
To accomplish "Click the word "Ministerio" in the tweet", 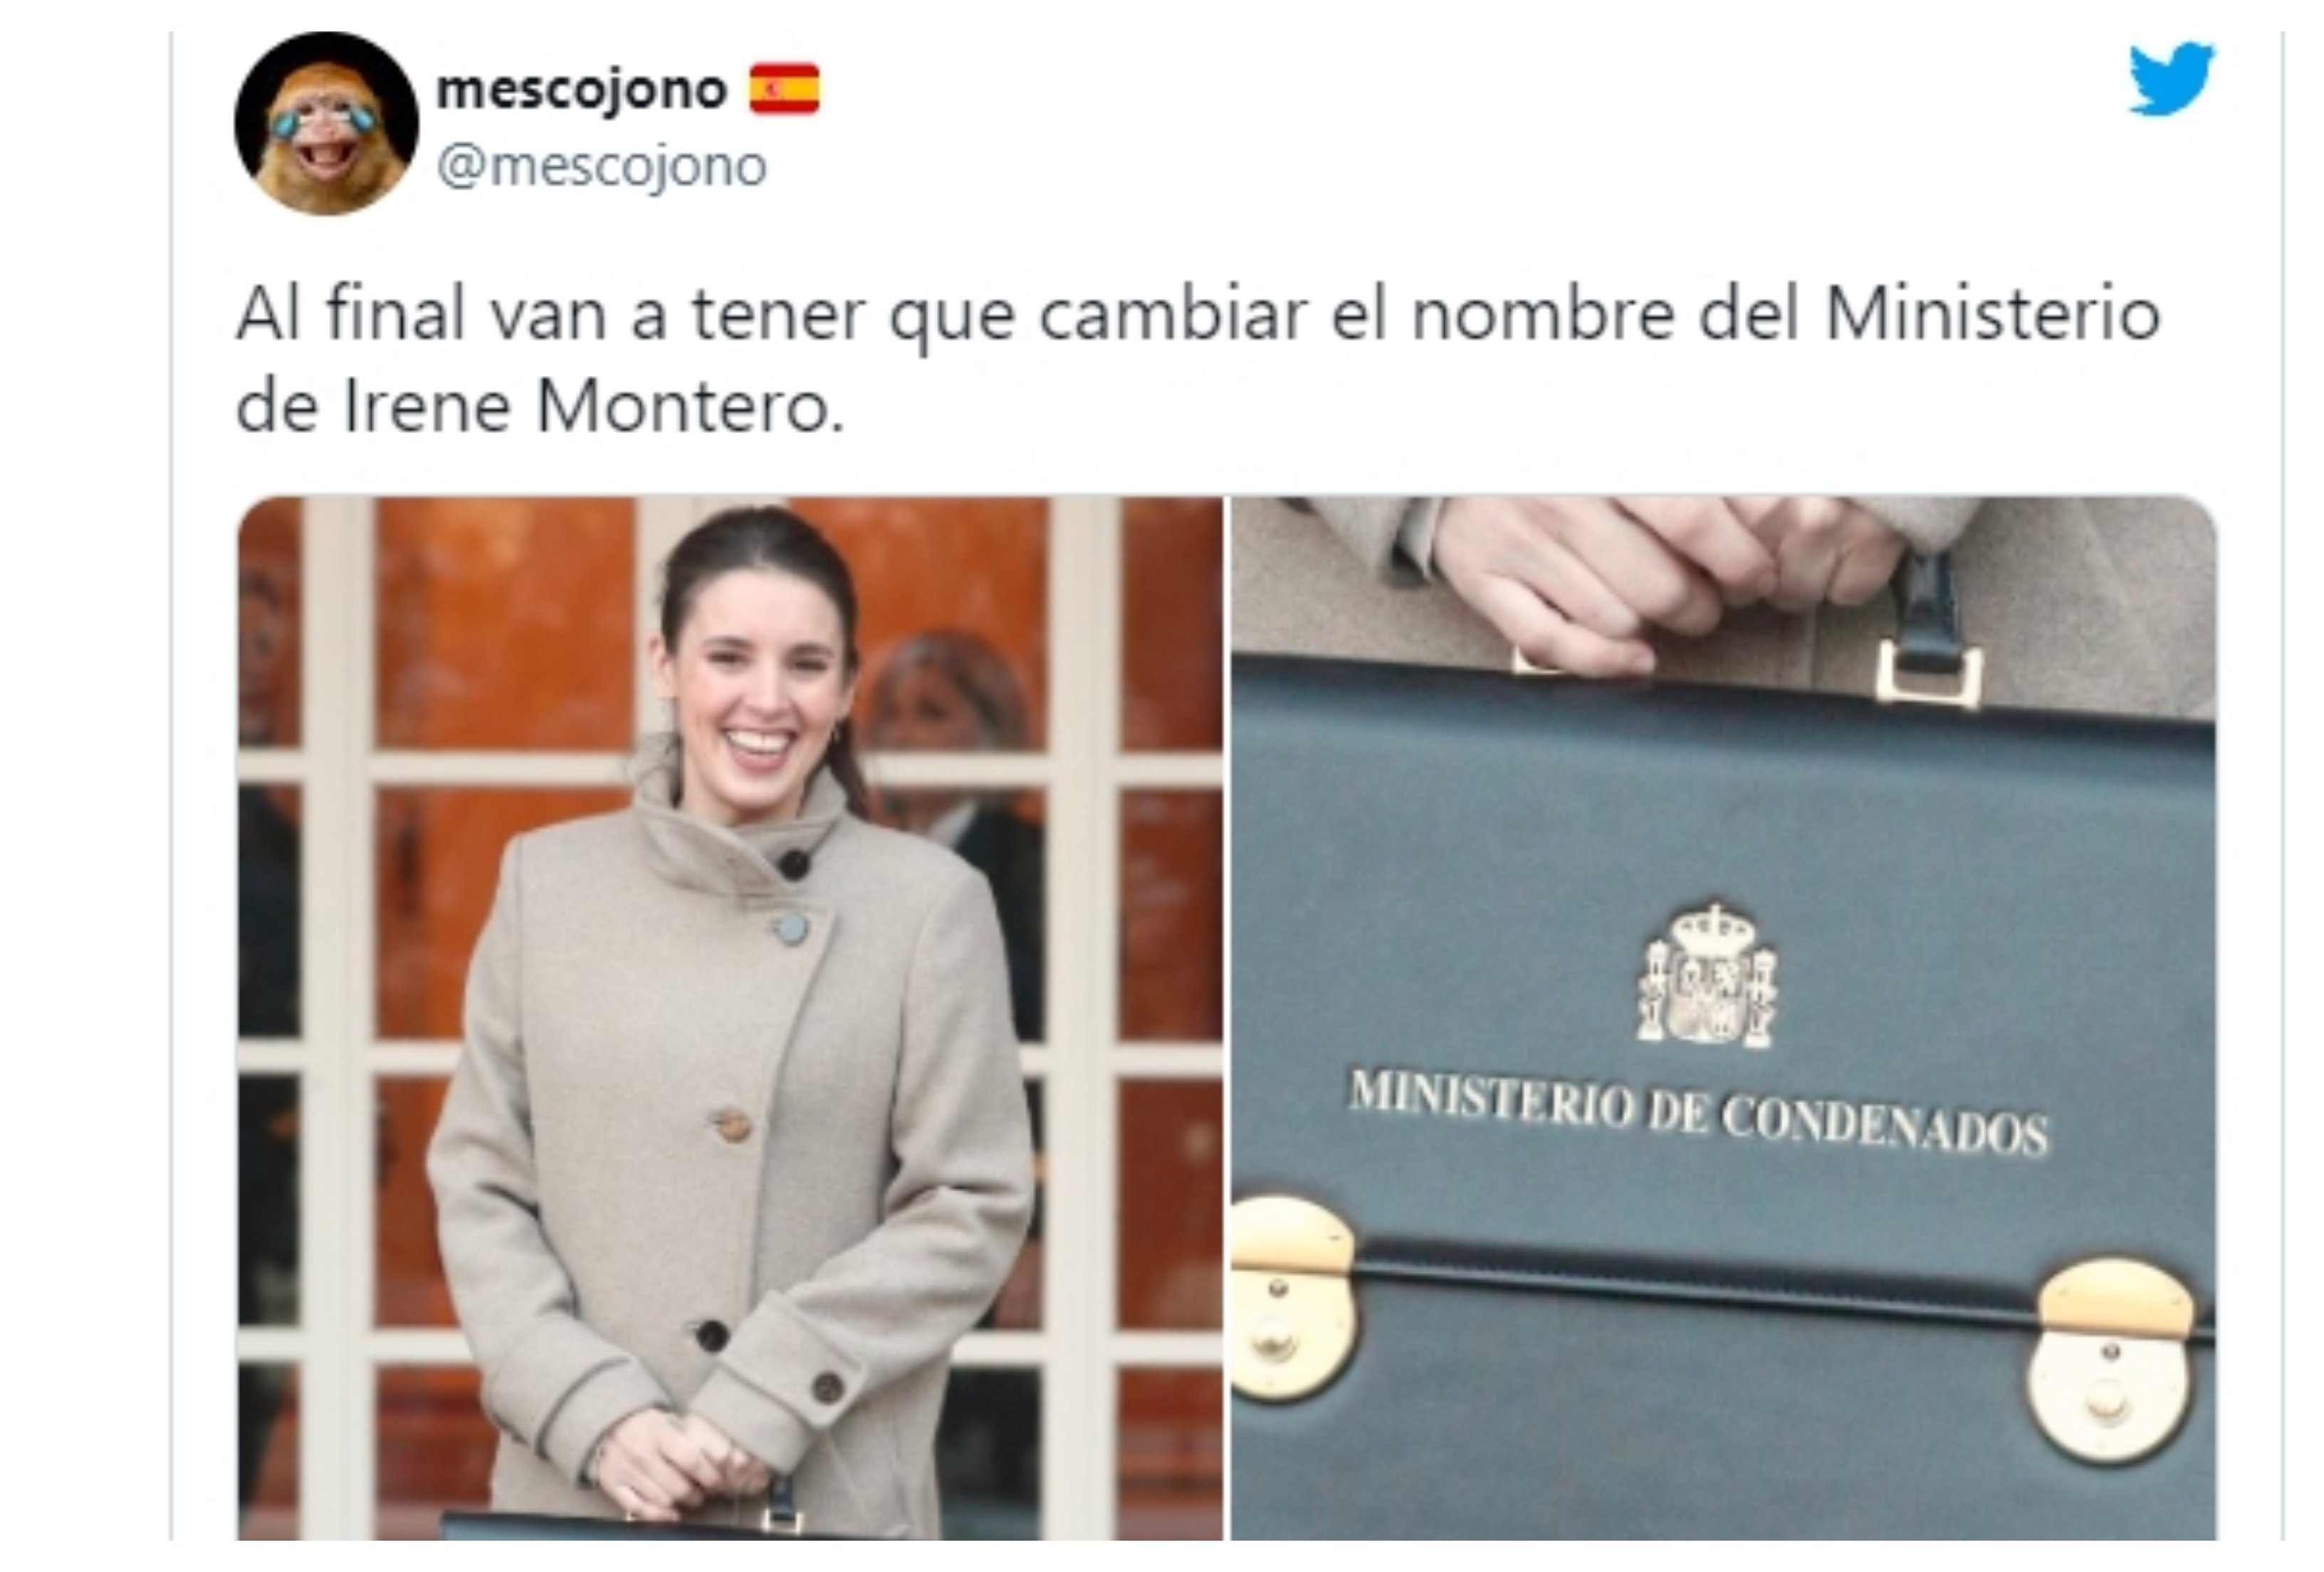I will (1993, 315).
